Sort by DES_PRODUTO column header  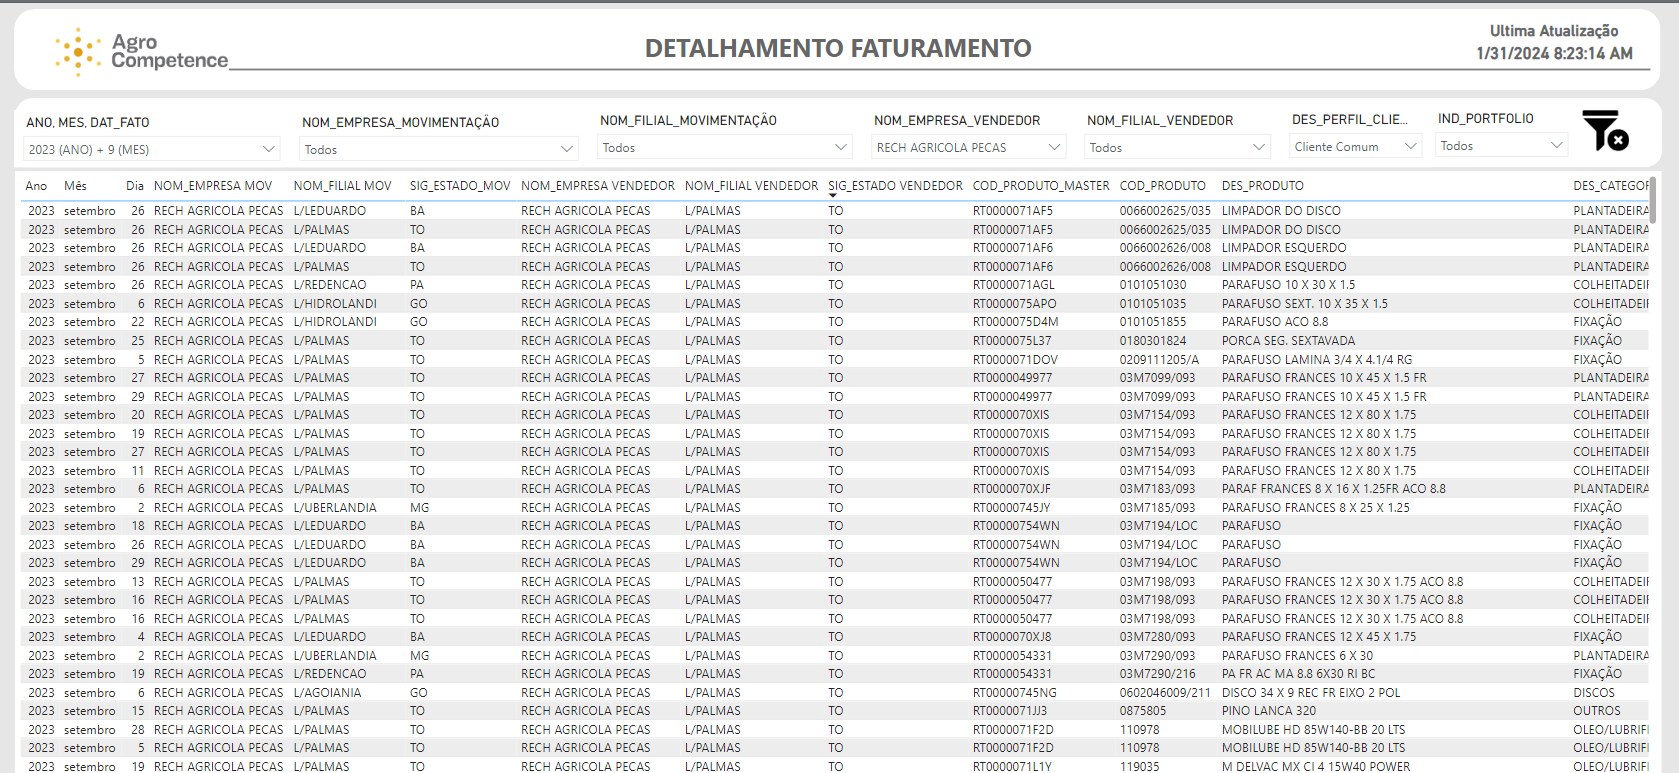pos(1262,186)
